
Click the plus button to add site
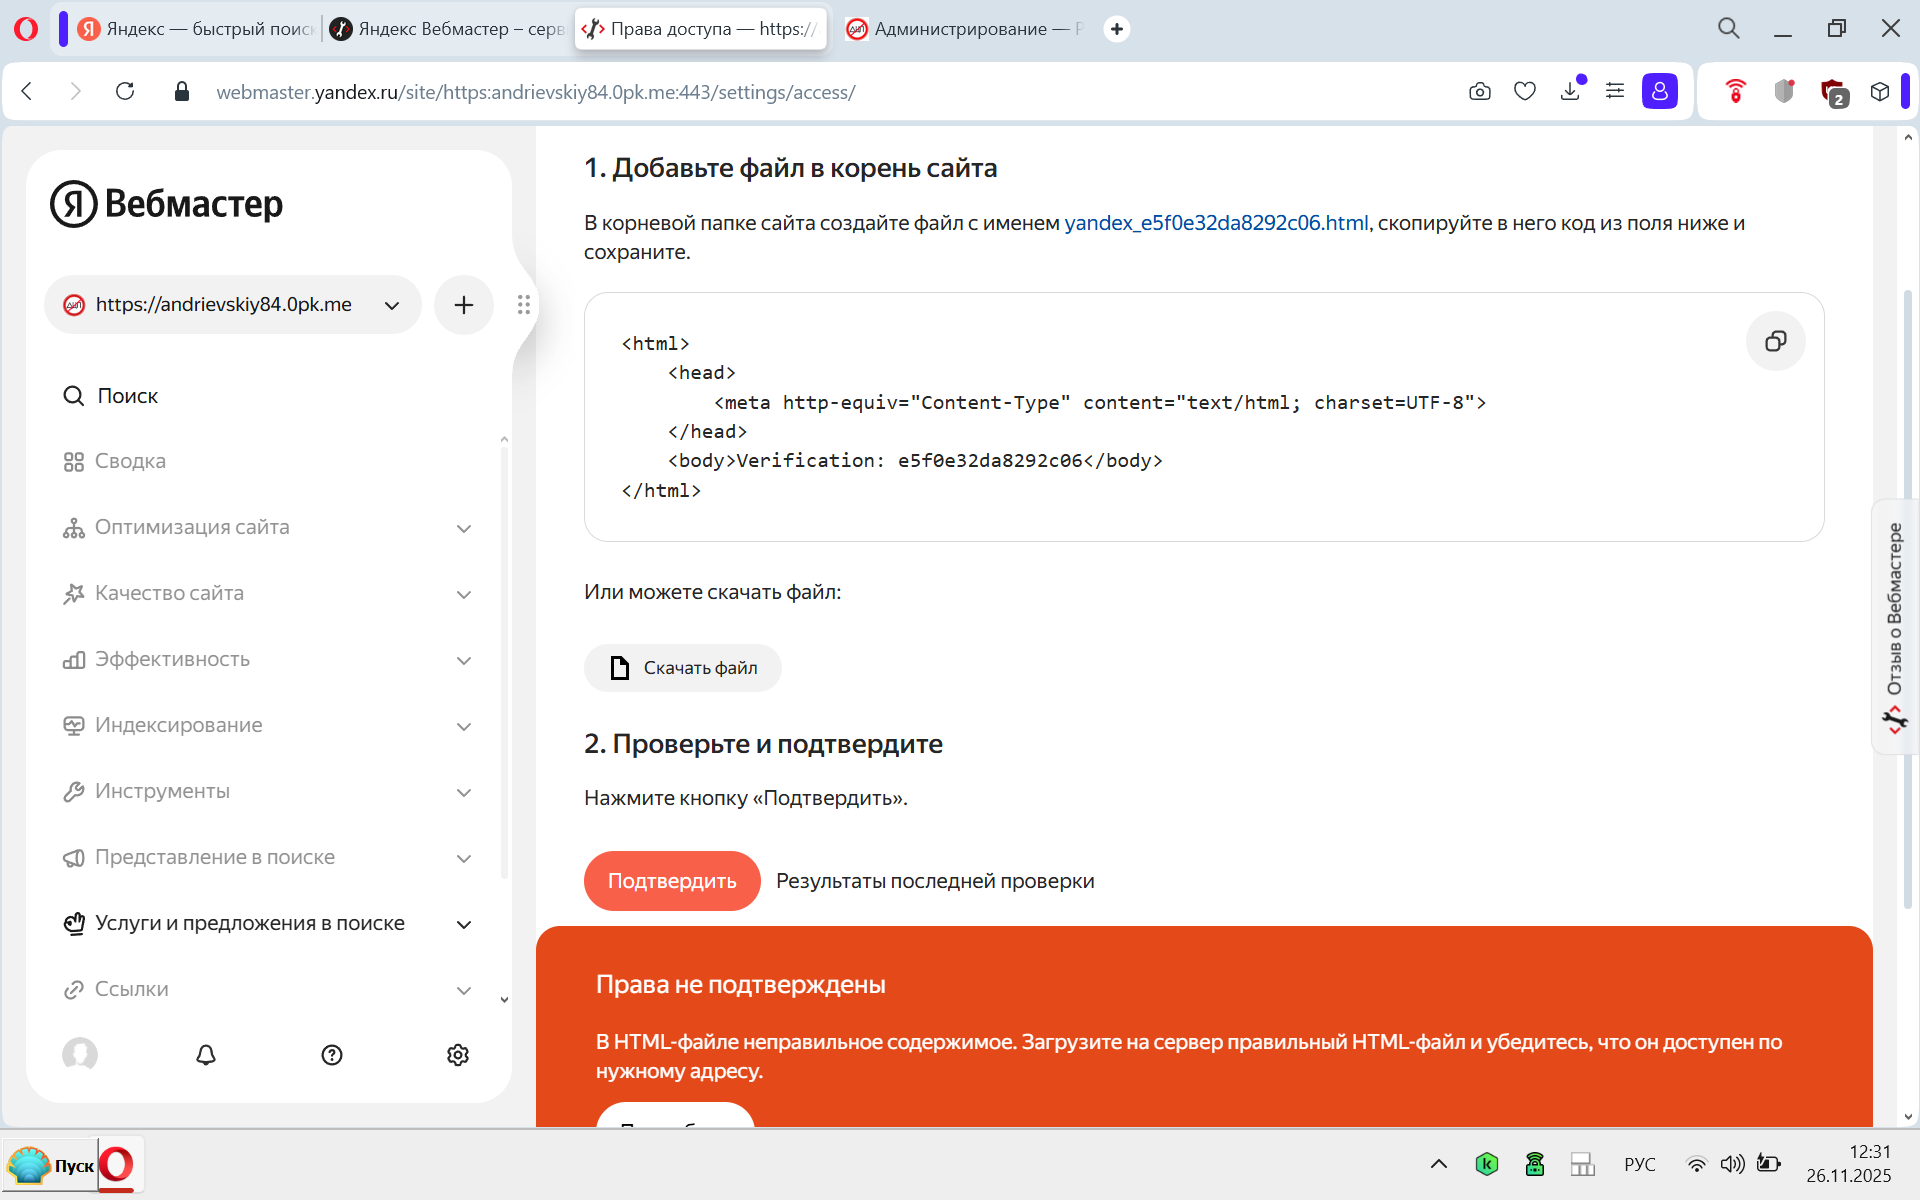[x=463, y=305]
